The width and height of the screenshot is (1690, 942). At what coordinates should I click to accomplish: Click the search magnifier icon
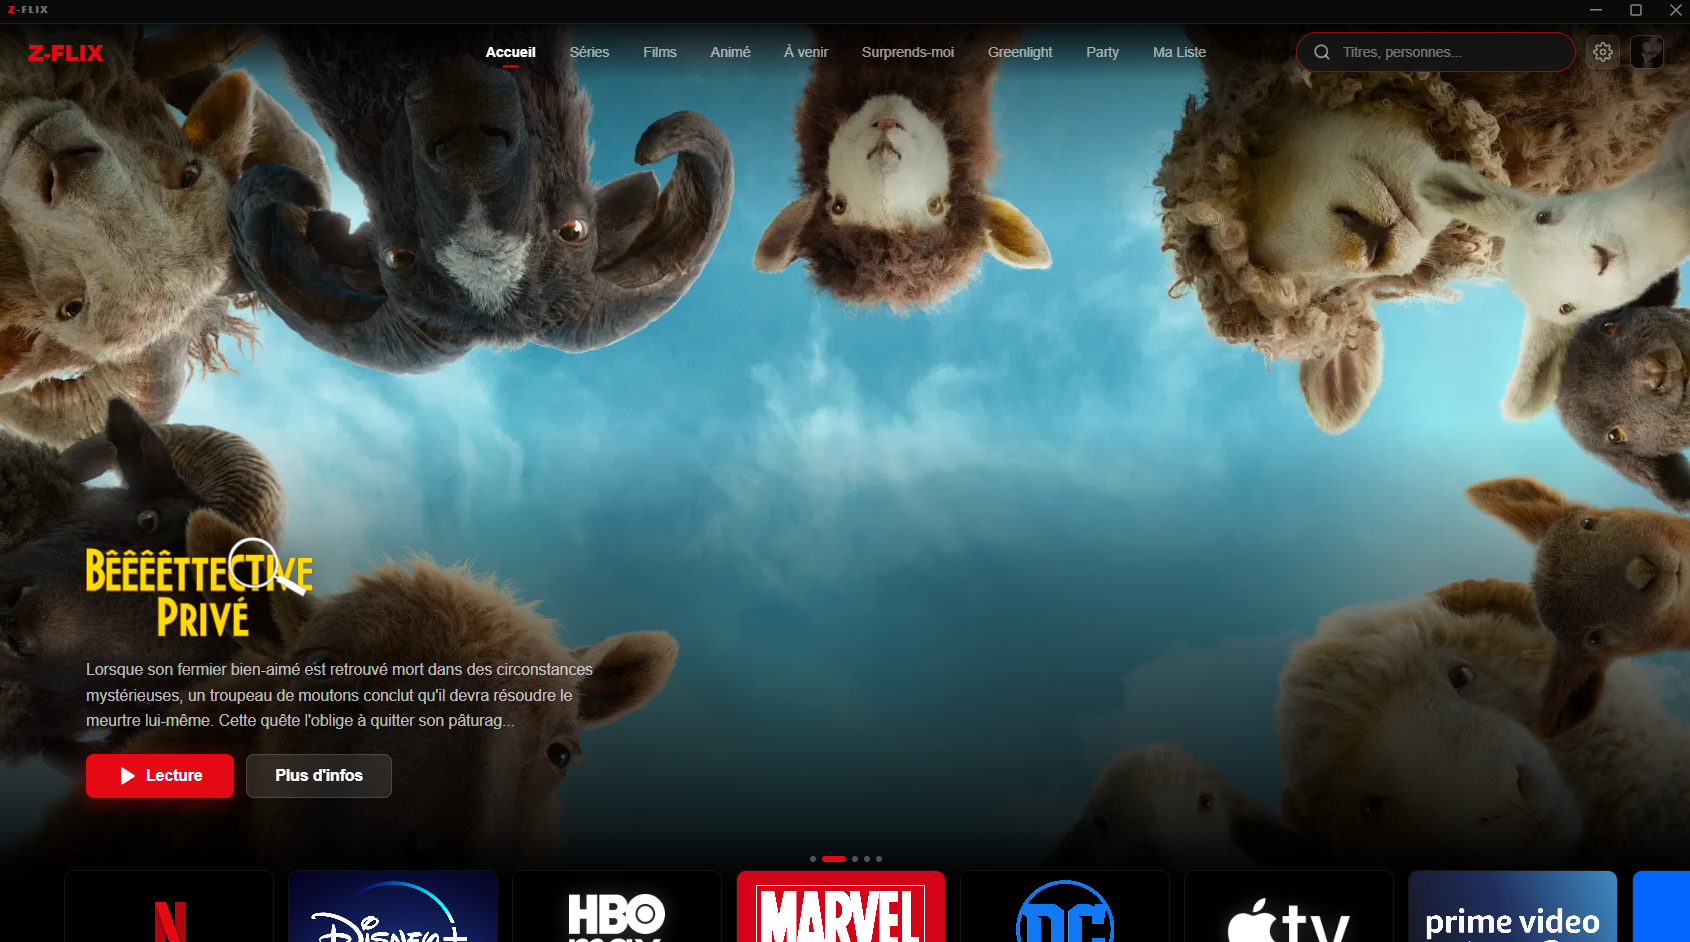click(x=1322, y=52)
